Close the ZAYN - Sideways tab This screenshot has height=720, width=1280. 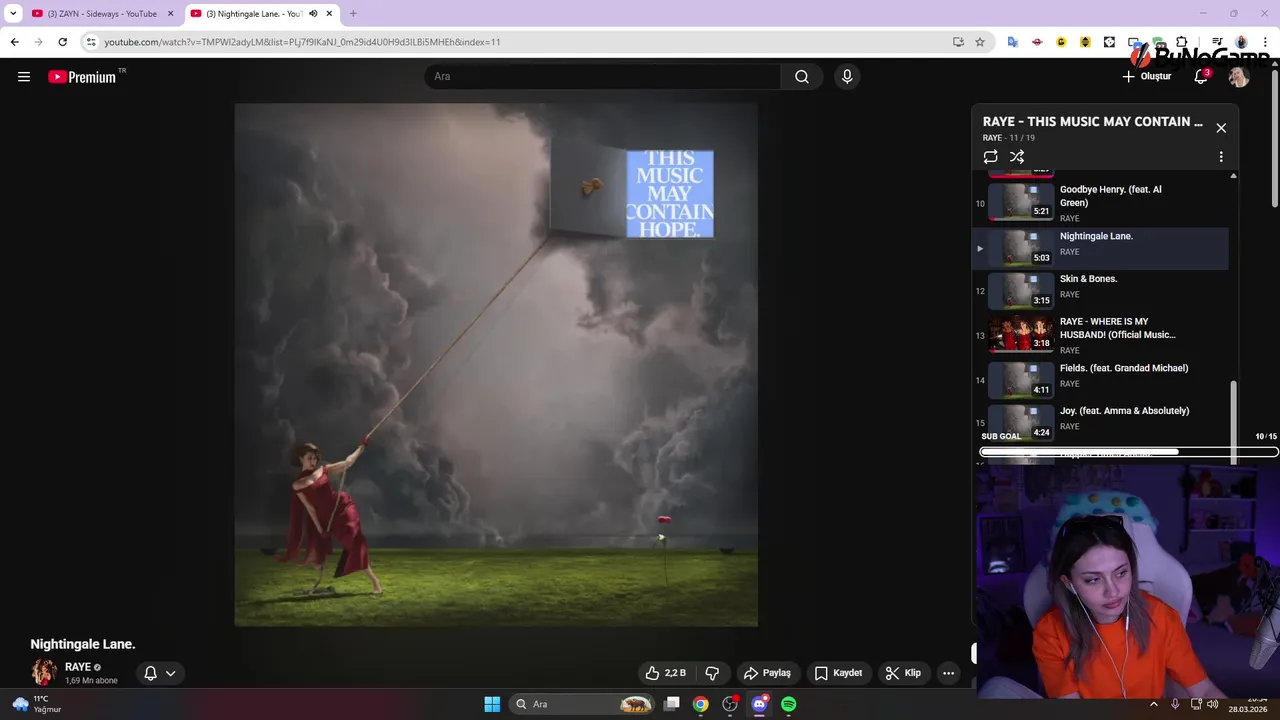tap(170, 14)
